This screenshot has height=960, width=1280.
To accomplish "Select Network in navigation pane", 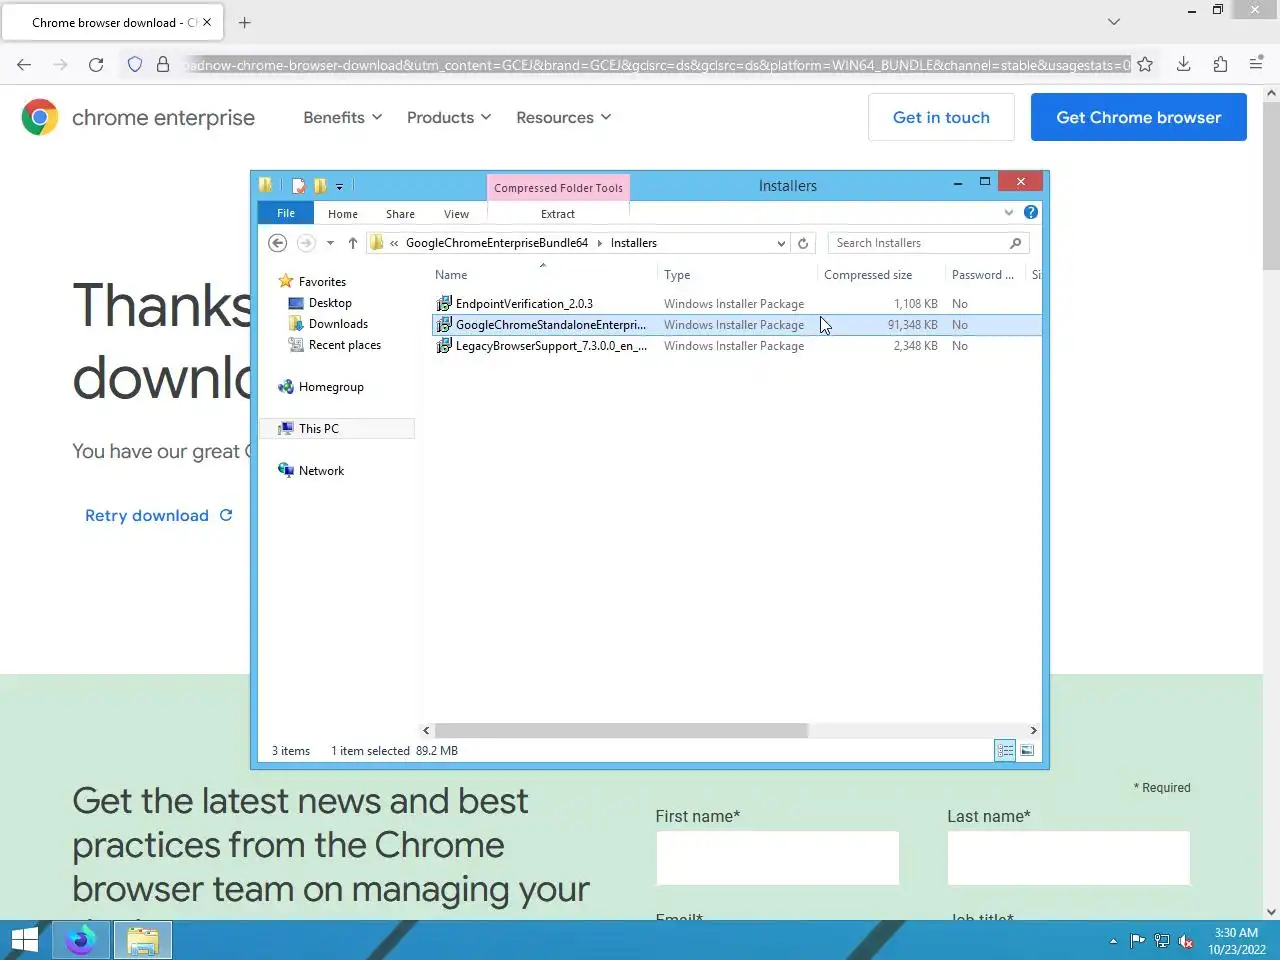I will [x=321, y=471].
